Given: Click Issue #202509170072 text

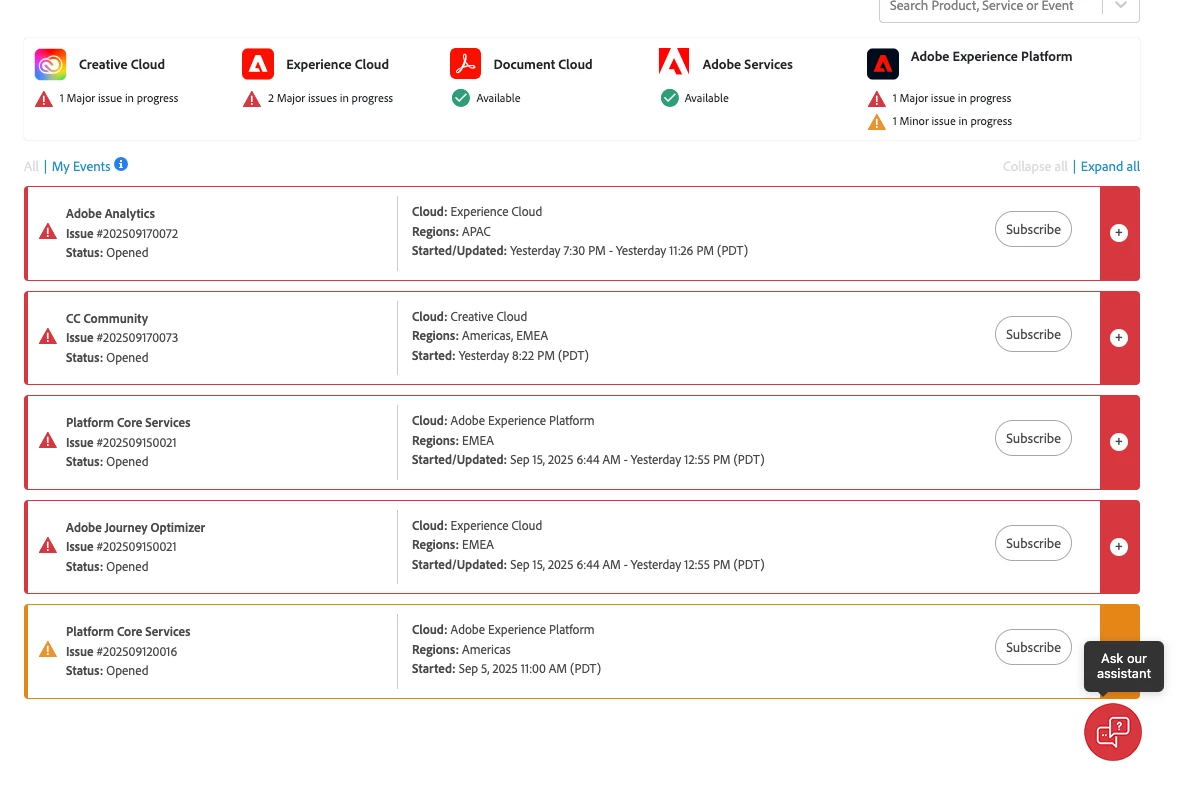Looking at the screenshot, I should coord(121,234).
